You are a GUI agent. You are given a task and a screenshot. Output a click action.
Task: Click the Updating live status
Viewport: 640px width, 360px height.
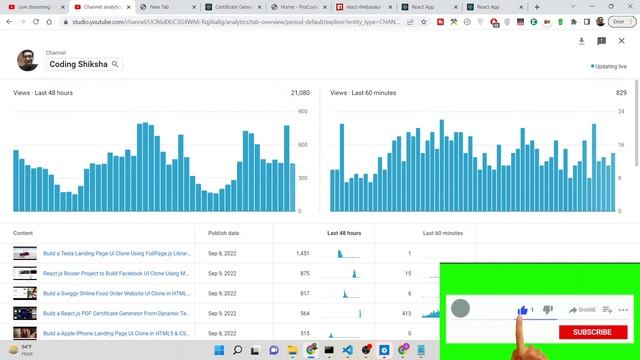coord(609,67)
